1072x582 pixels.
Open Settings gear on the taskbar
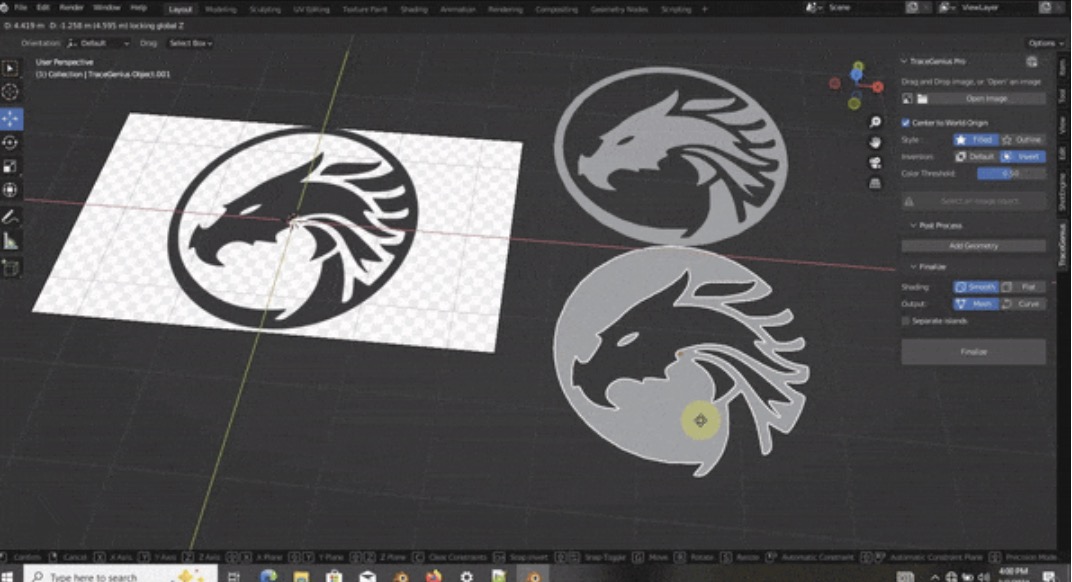click(x=466, y=576)
